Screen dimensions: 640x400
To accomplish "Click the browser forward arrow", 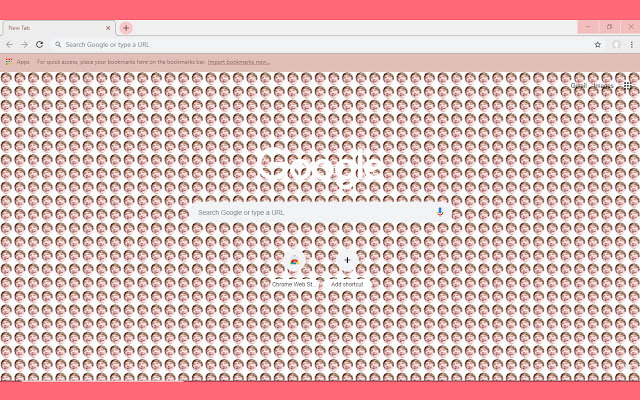I will point(24,44).
